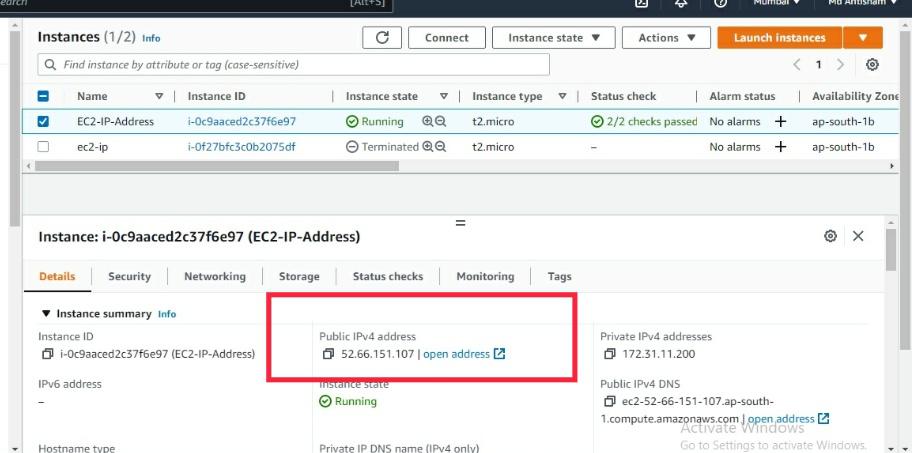This screenshot has width=912, height=453.
Task: Click the Status check column header
Action: tap(624, 97)
